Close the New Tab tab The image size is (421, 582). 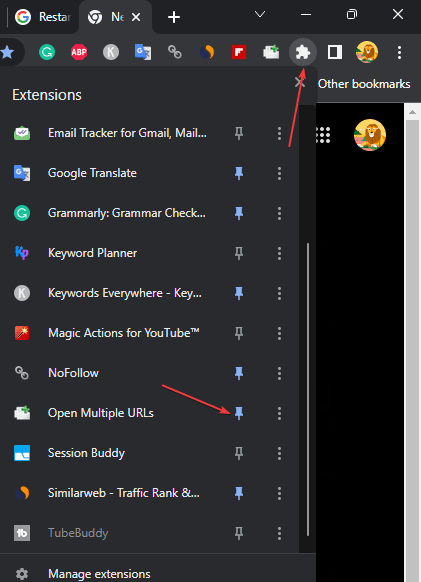pos(136,17)
